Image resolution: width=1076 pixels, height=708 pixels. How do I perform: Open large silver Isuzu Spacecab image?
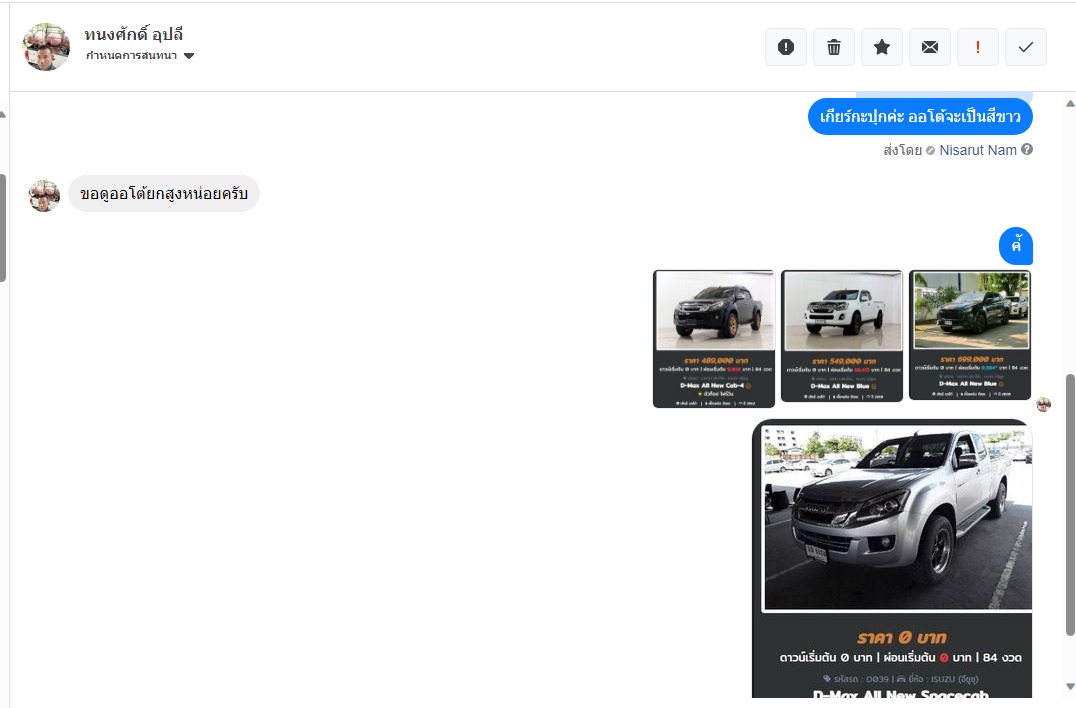[892, 558]
